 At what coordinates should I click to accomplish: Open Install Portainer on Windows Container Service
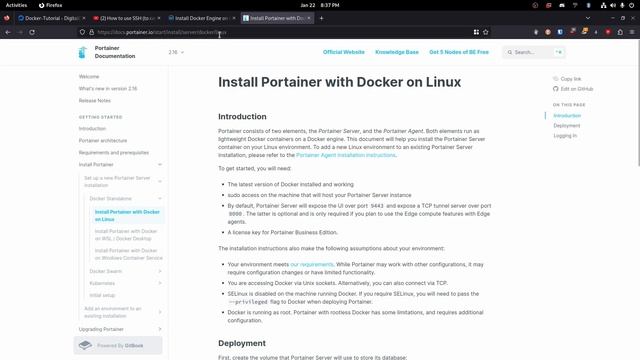pos(129,254)
